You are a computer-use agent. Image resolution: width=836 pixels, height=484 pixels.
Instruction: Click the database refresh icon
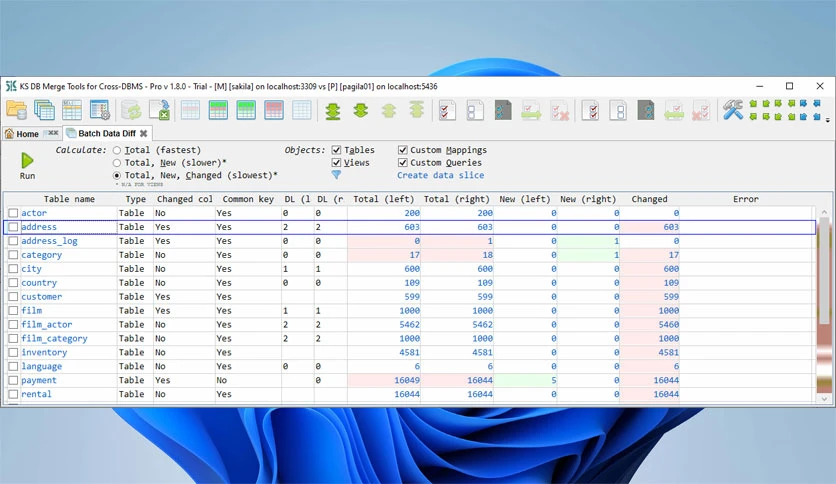131,110
